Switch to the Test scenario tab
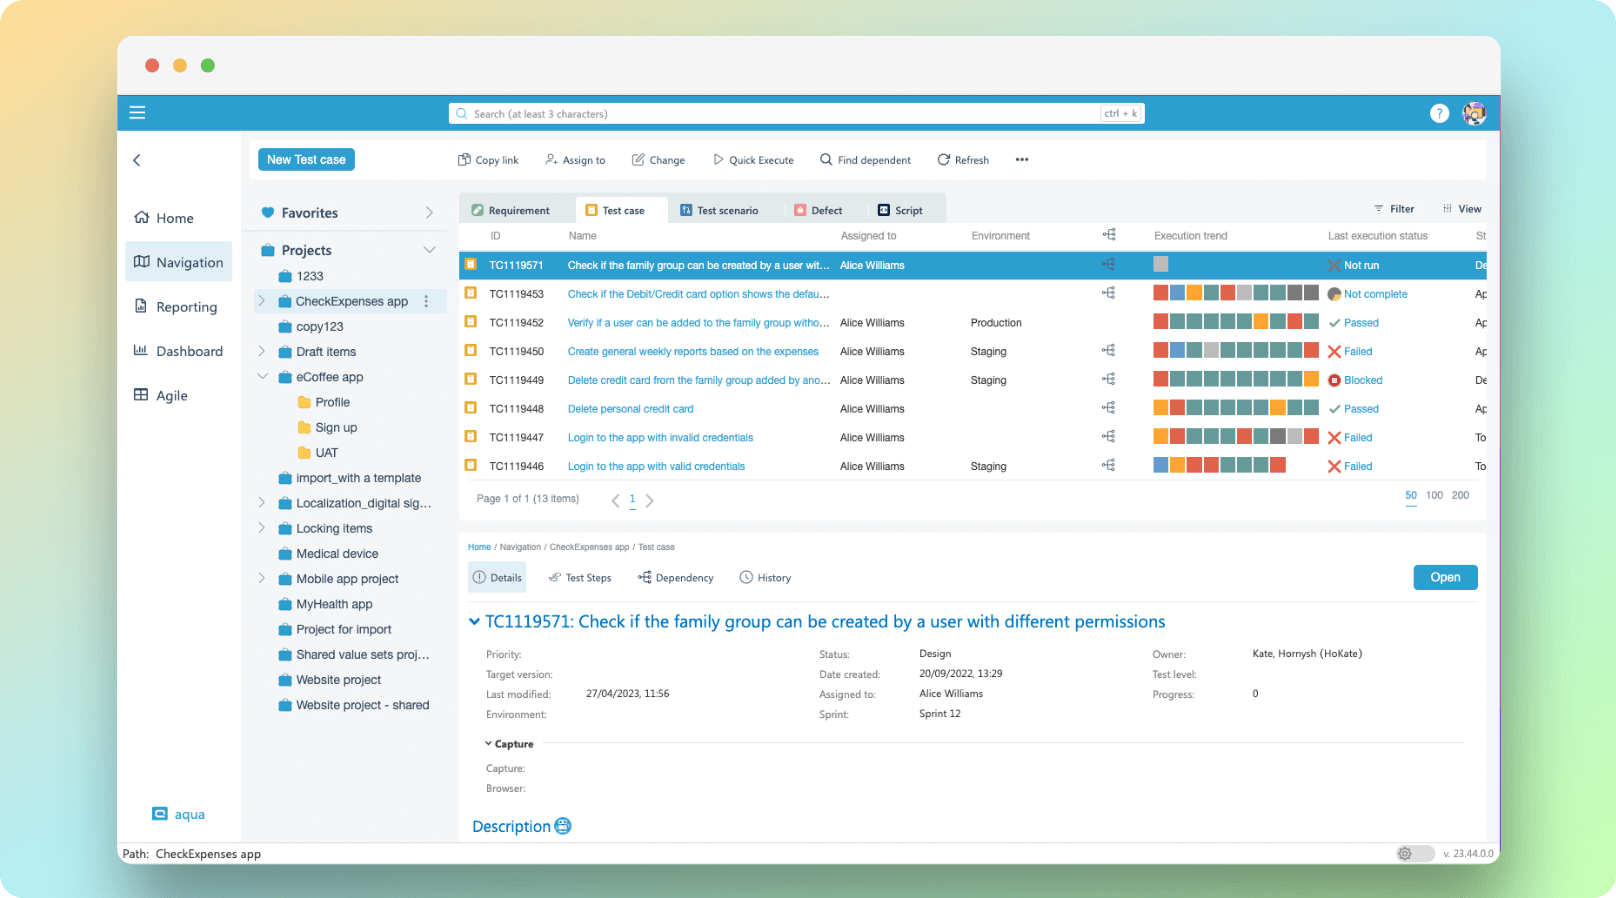Viewport: 1616px width, 898px height. point(719,211)
